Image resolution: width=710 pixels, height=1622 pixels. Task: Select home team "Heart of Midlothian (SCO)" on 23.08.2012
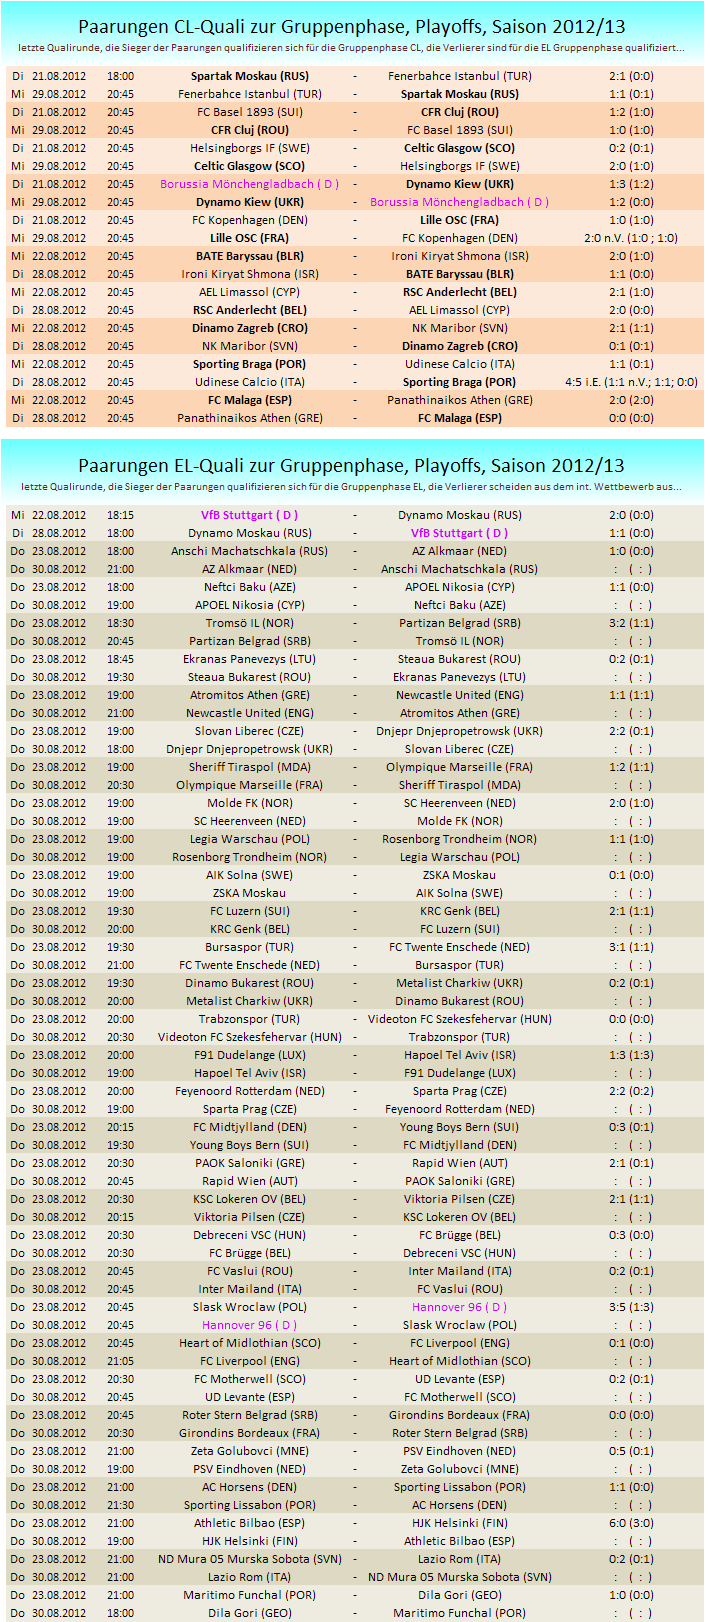click(x=250, y=1343)
